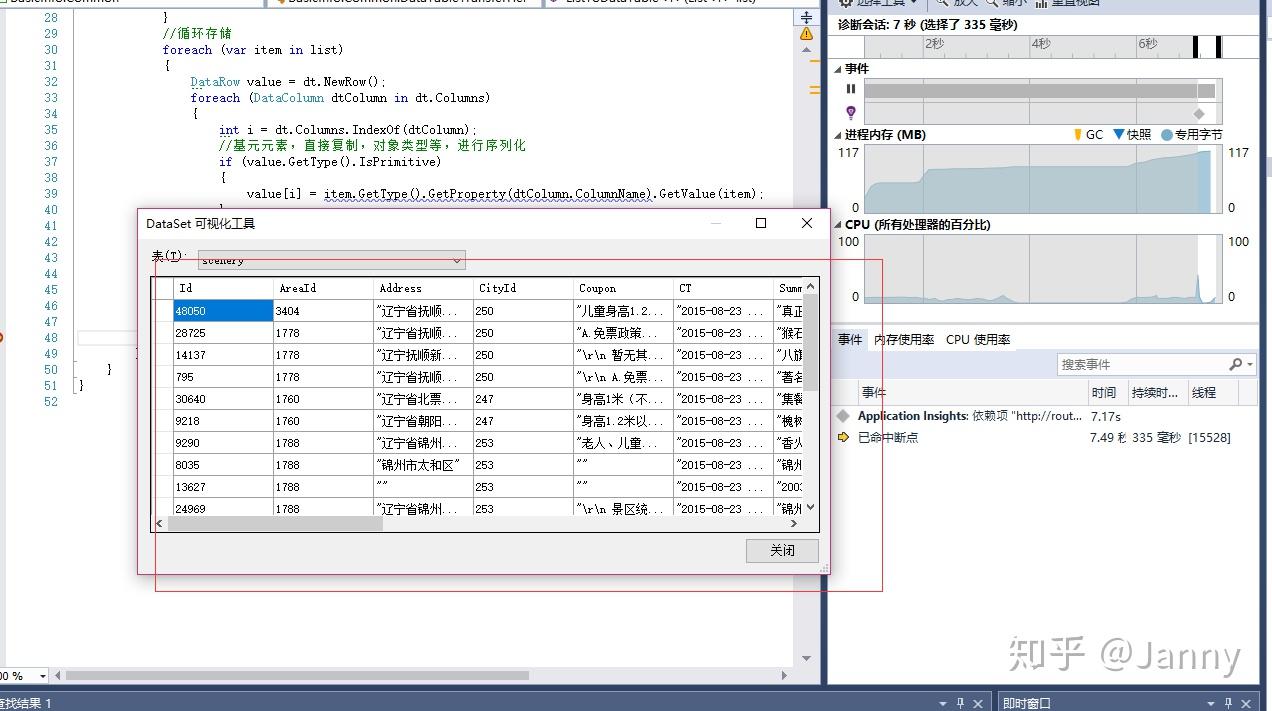Click the lightbulb IntelliTrace icon in events panel
Screen dimensions: 1272x711
tap(851, 111)
